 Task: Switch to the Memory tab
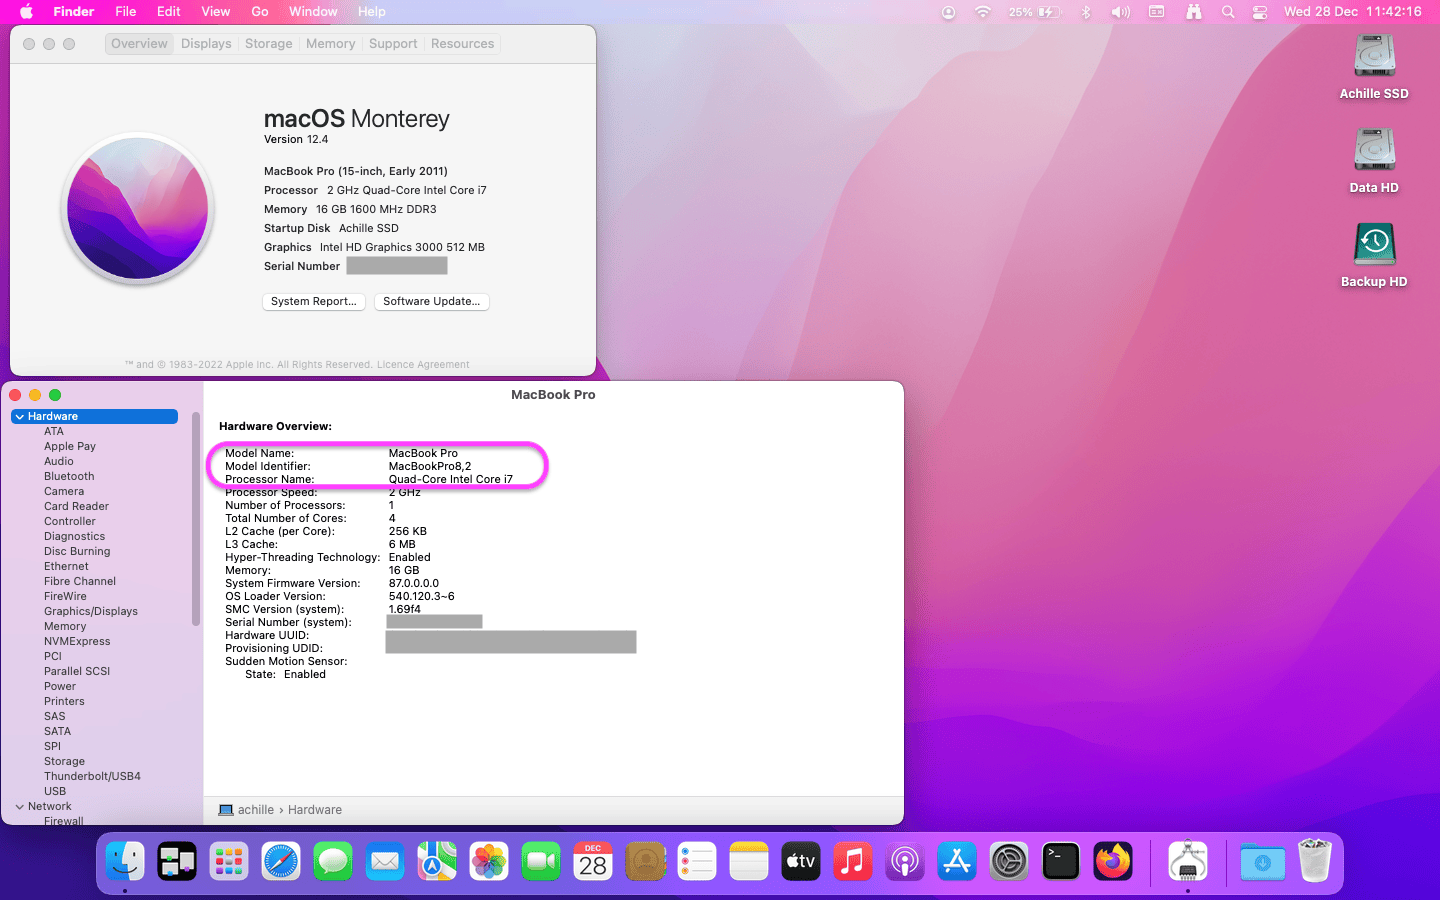(x=330, y=44)
